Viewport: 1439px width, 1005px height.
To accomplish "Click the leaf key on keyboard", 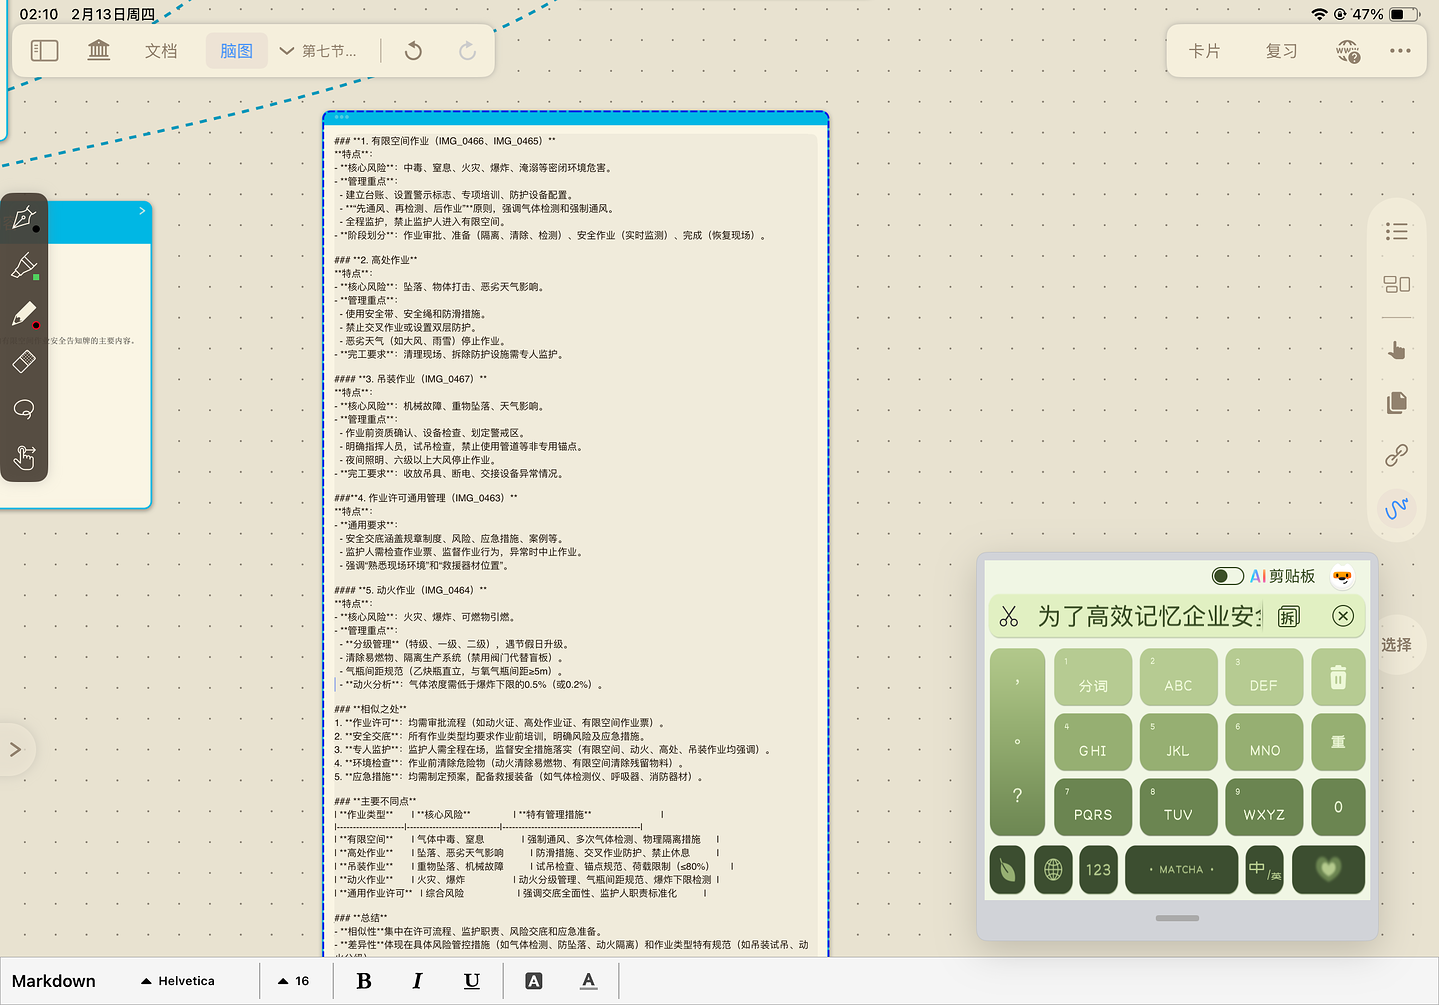I will pyautogui.click(x=1007, y=869).
